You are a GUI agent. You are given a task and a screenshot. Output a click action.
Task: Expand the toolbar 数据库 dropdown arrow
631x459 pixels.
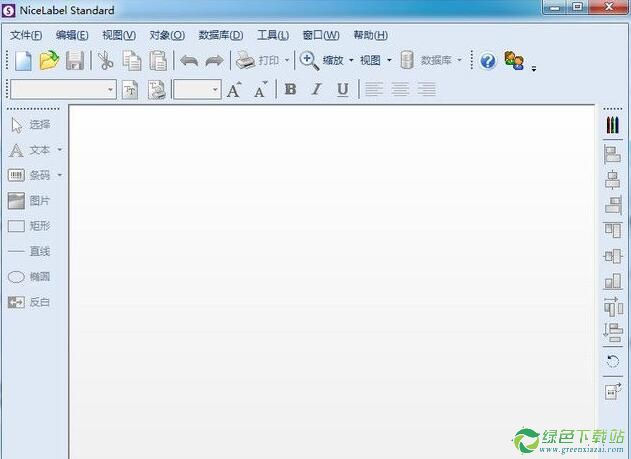coord(459,61)
